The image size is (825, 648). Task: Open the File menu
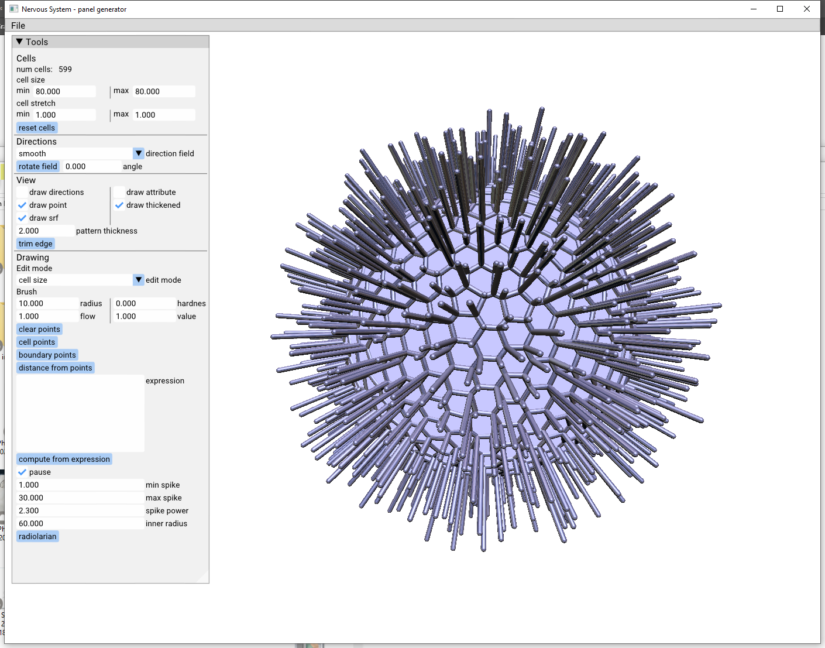click(x=18, y=25)
